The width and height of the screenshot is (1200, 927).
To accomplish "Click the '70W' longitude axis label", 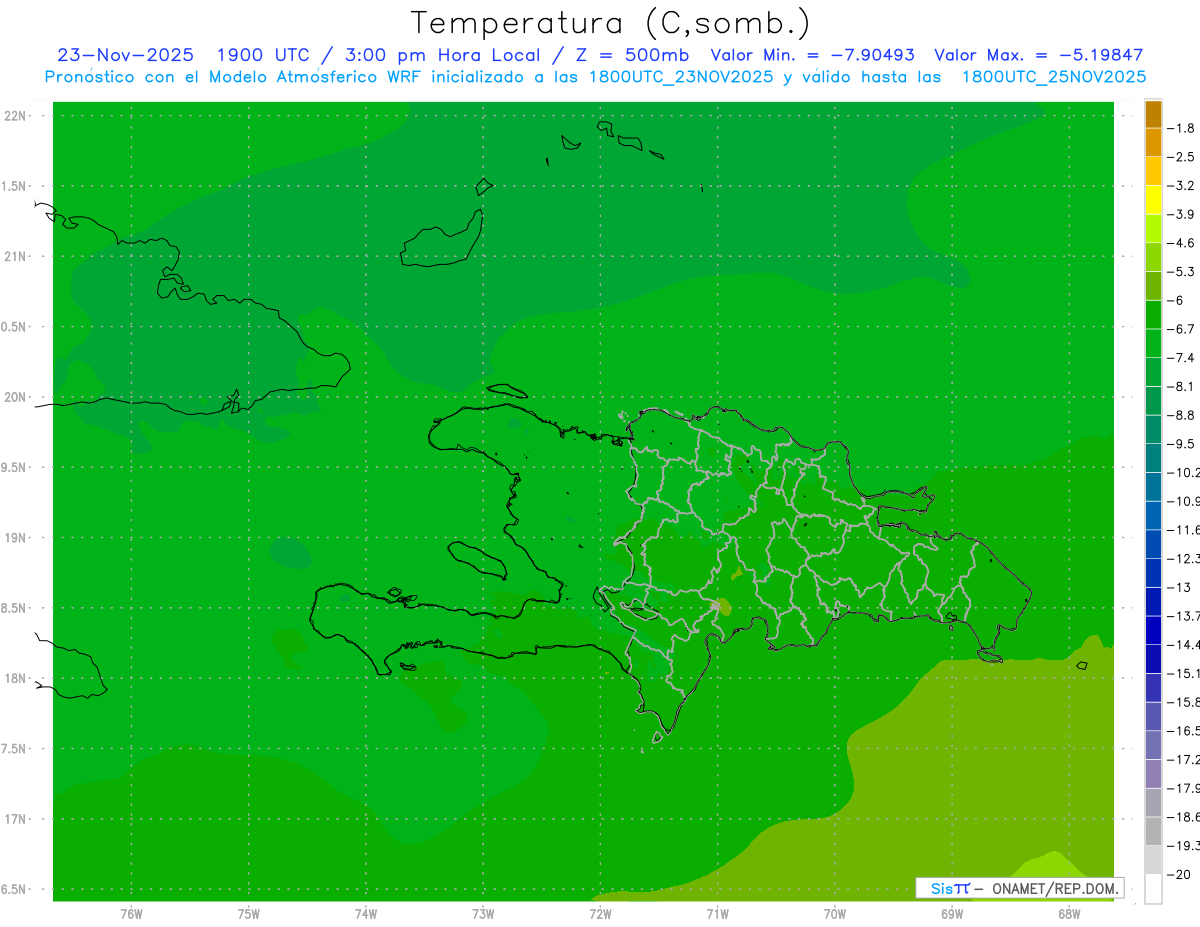I will (x=835, y=913).
